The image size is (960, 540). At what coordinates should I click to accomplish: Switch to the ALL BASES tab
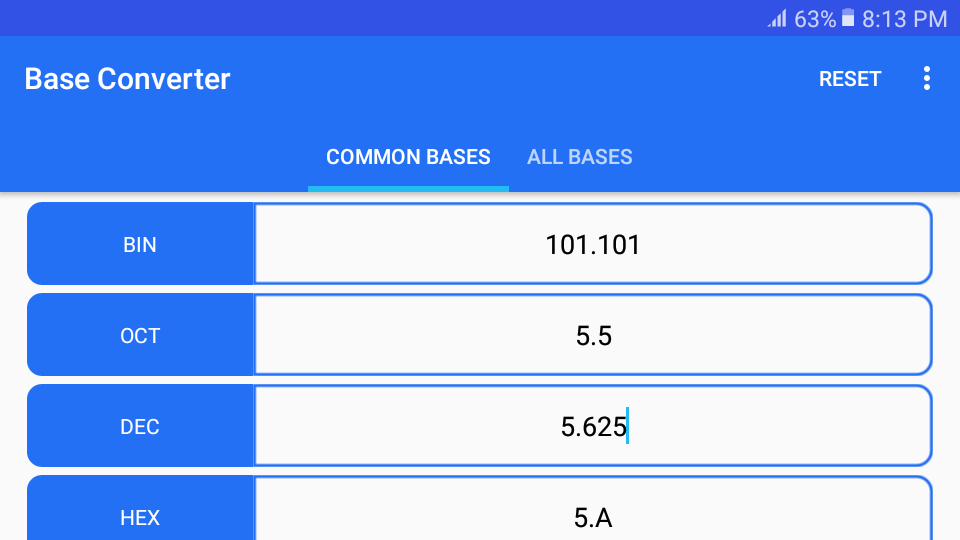(580, 157)
